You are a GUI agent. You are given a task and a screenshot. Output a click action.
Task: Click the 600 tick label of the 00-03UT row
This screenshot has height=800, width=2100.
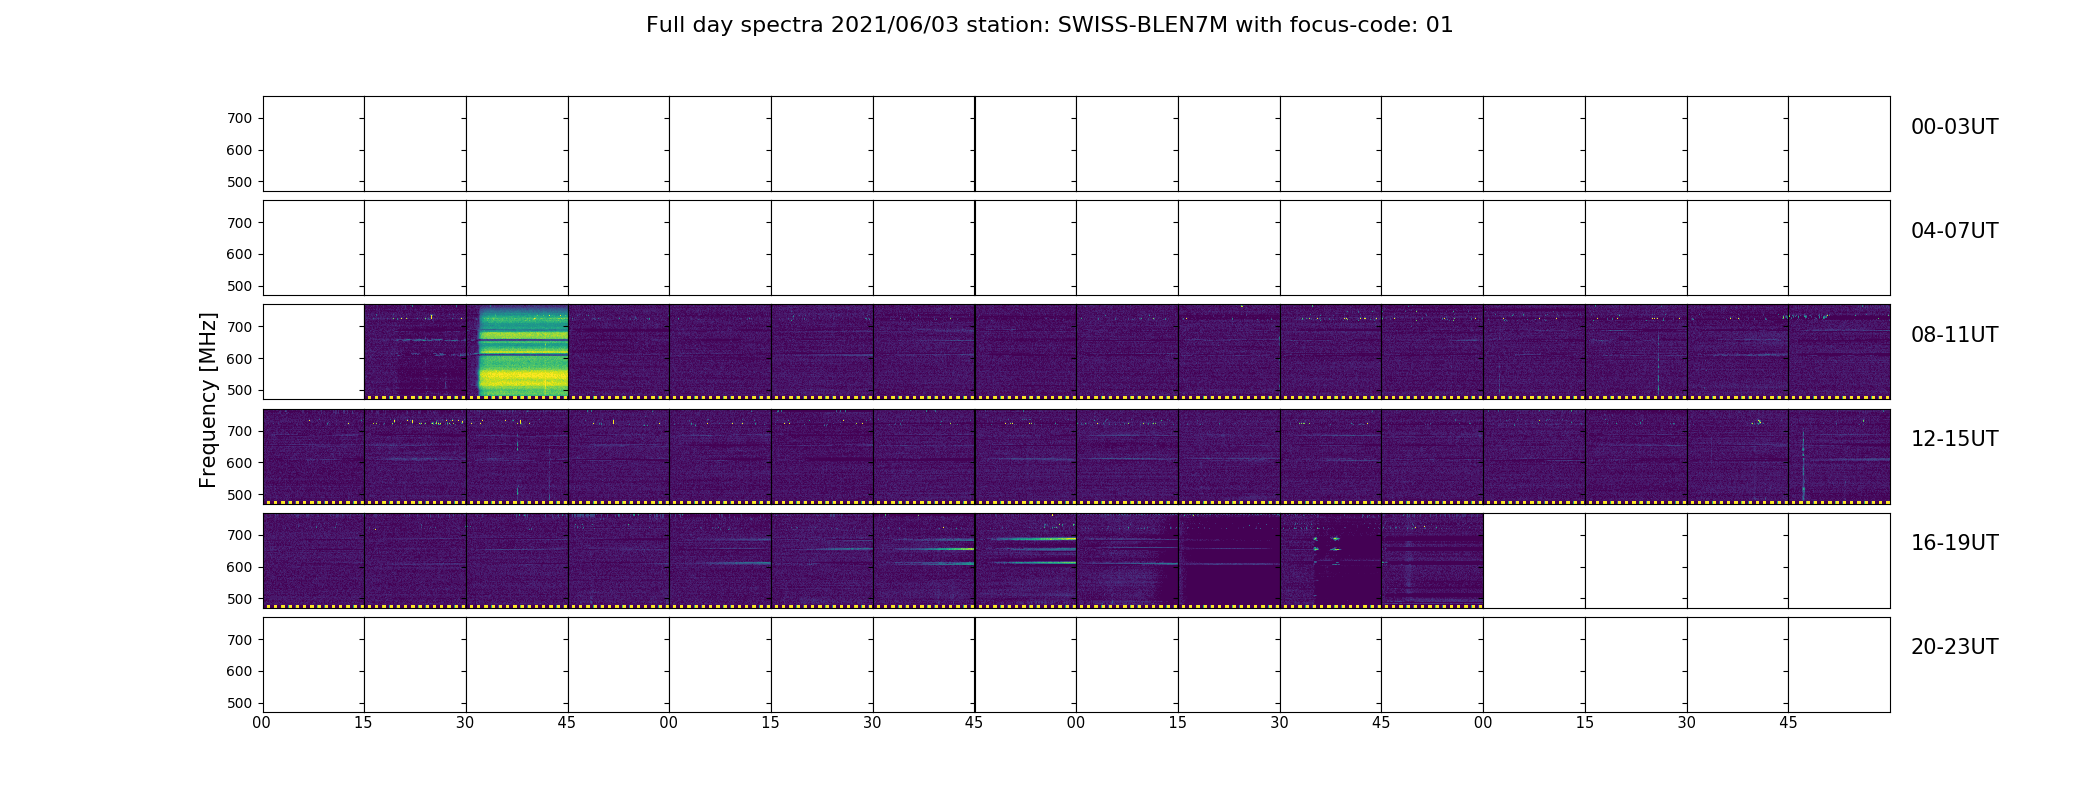pyautogui.click(x=239, y=150)
